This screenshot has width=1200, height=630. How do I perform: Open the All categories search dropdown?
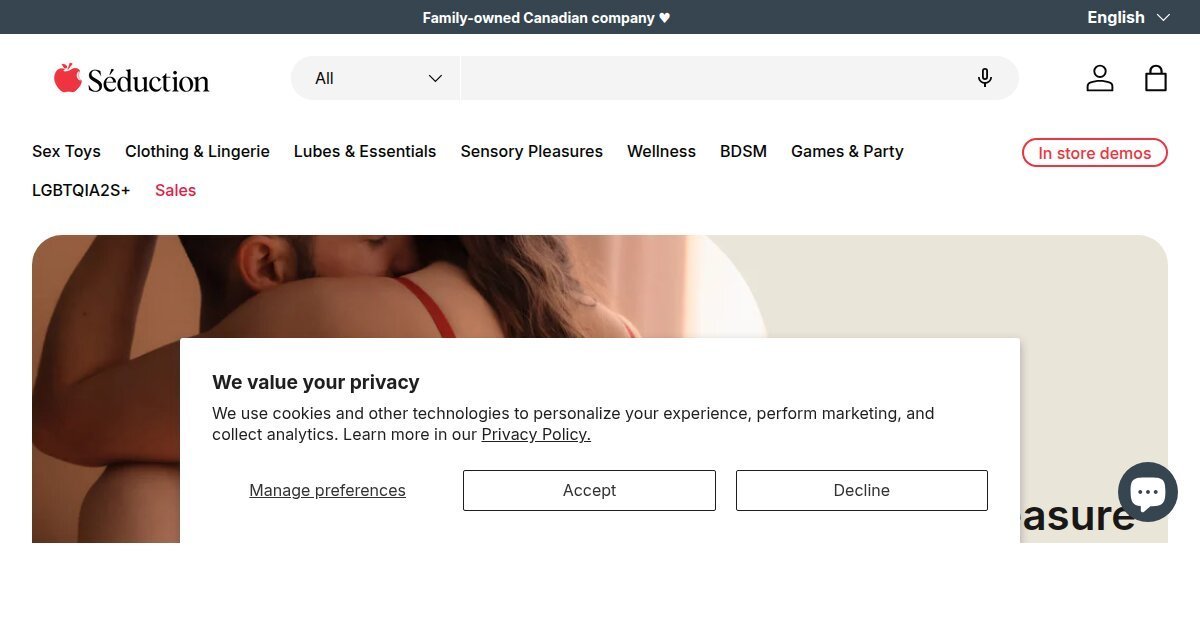click(x=377, y=78)
